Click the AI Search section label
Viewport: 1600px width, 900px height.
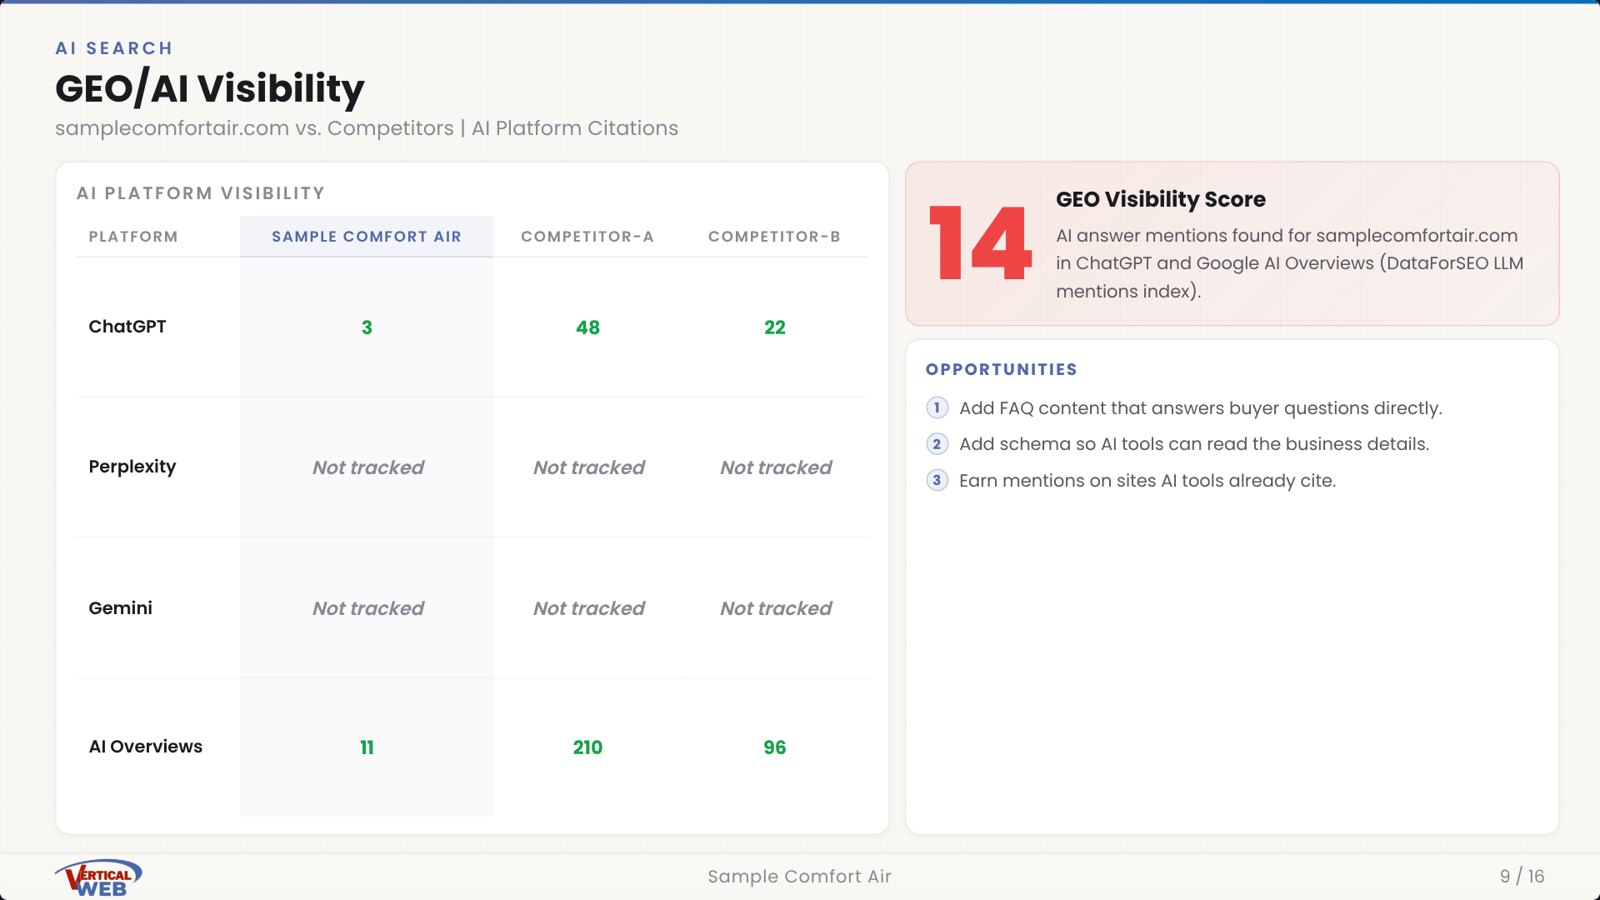(114, 48)
